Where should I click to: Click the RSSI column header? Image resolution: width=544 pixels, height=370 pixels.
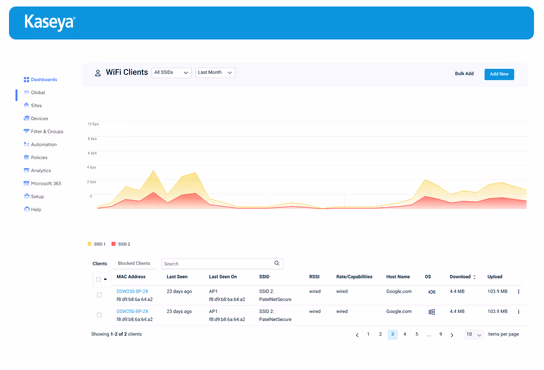point(314,277)
